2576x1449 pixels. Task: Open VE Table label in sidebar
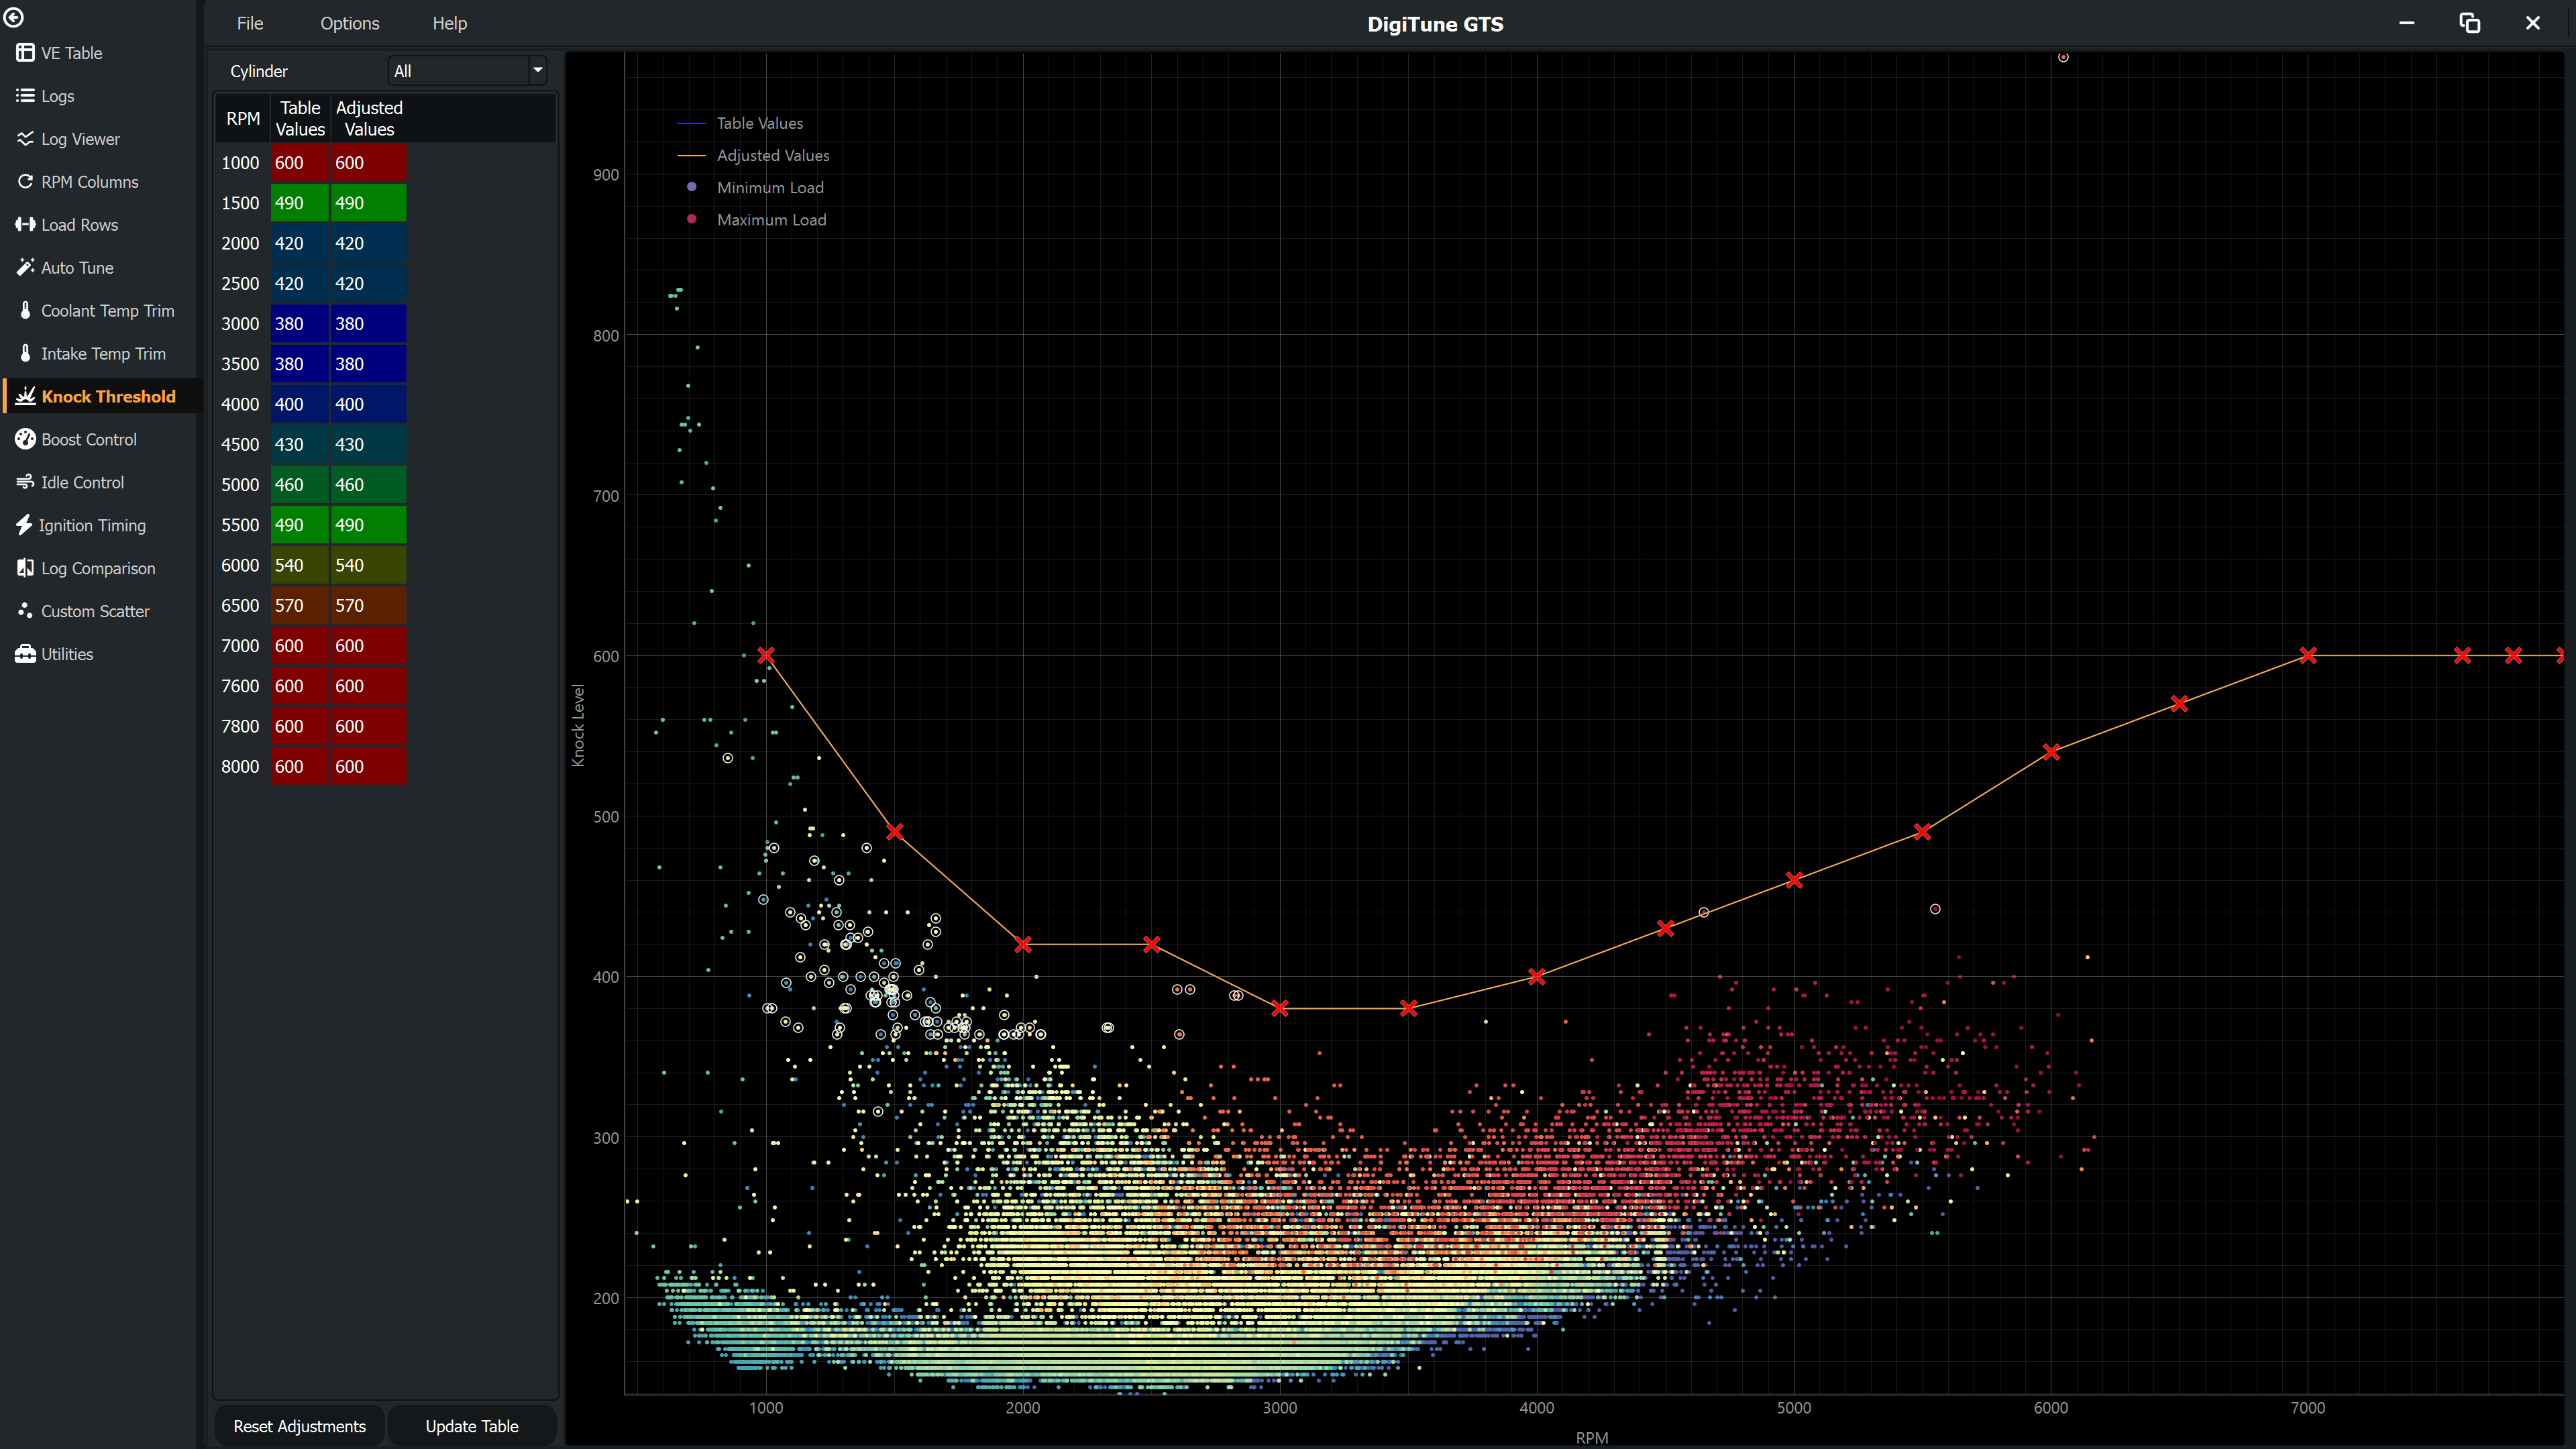[x=71, y=53]
